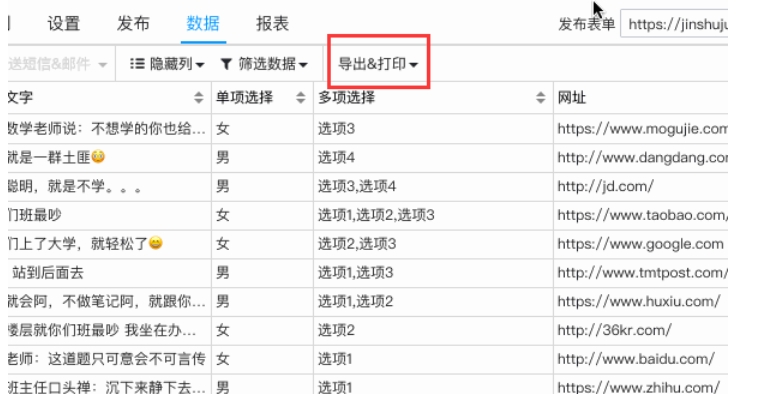Sort by the 单项选择 column arrows
Viewport: 768px width, 394px height.
pyautogui.click(x=301, y=97)
